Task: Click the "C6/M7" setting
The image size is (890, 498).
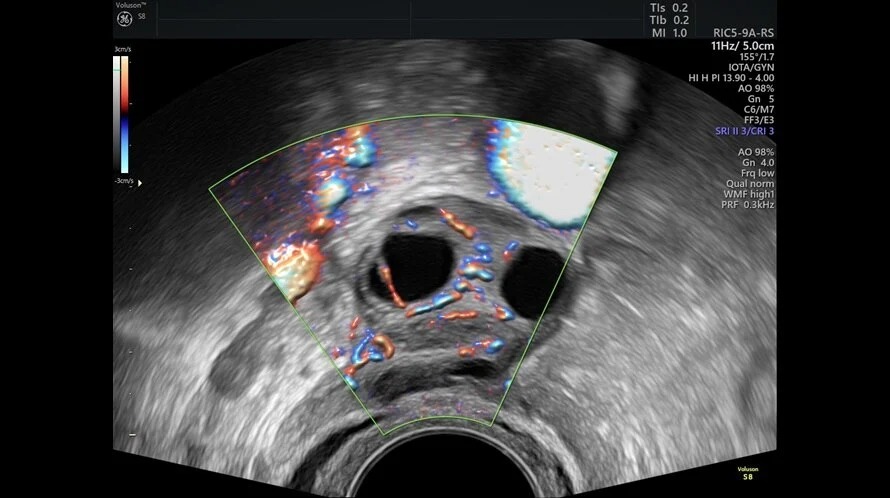Action: click(x=759, y=110)
